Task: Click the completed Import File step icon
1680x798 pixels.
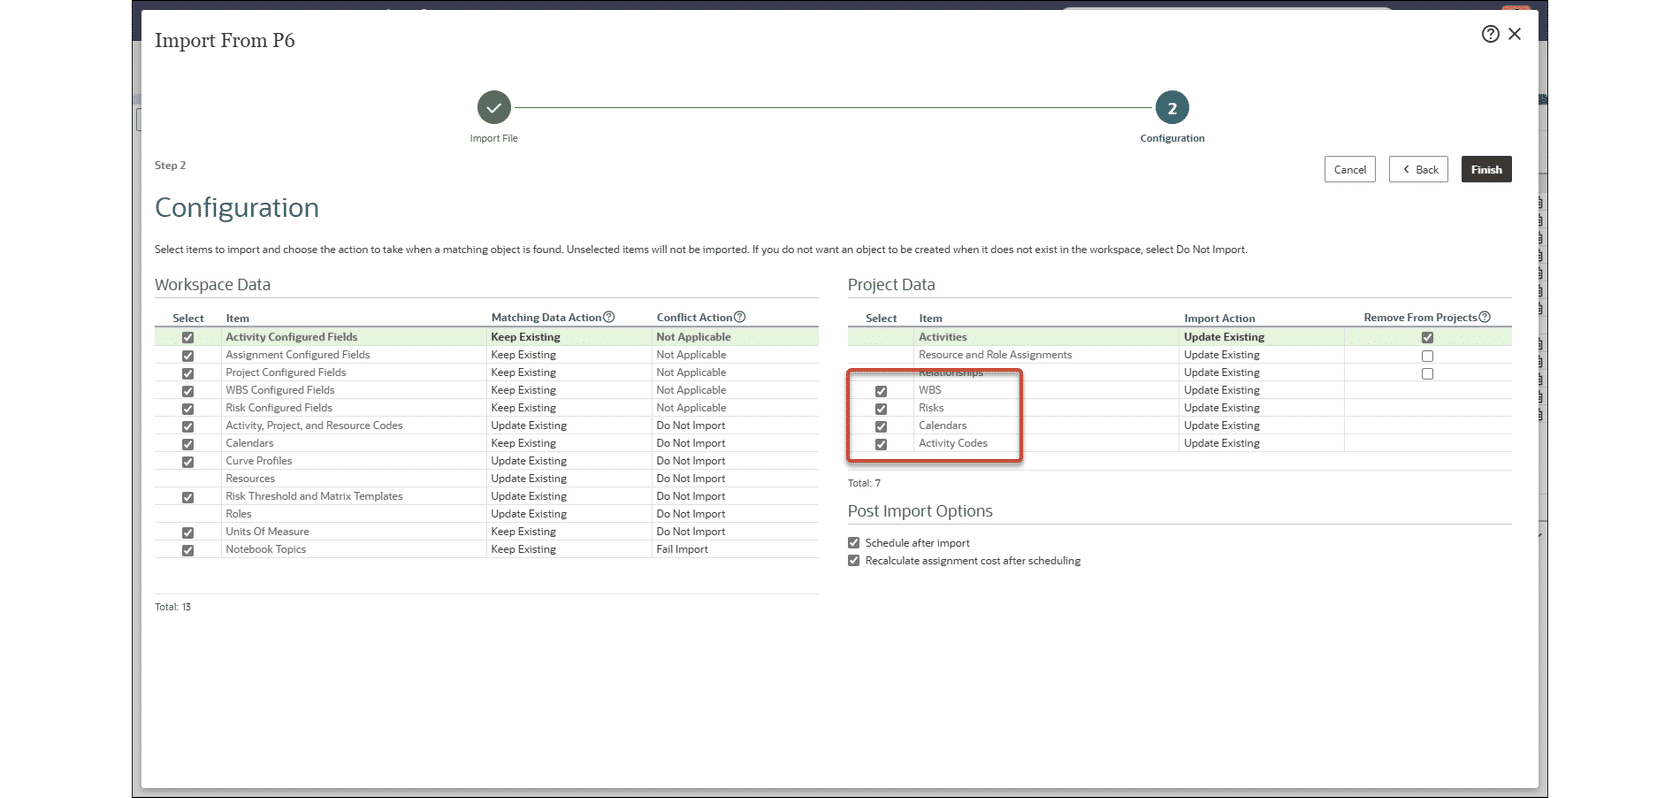Action: click(x=493, y=108)
